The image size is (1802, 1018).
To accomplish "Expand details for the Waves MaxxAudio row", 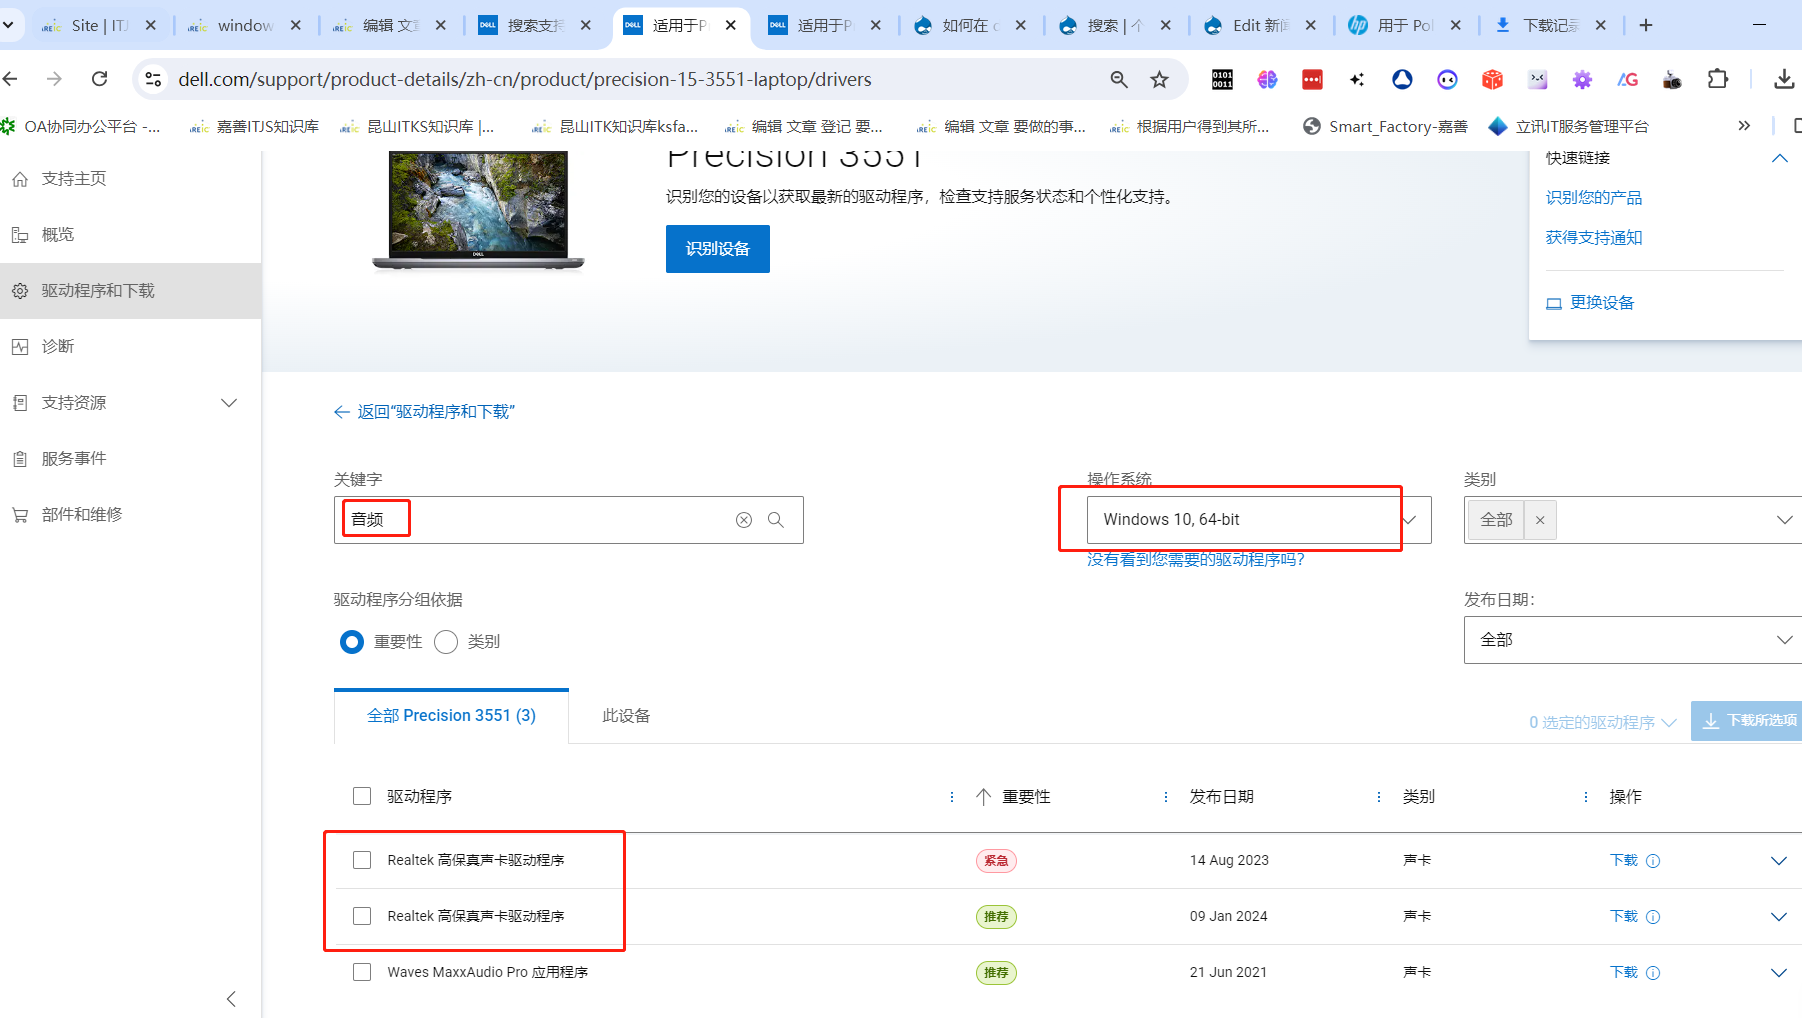I will (x=1778, y=973).
